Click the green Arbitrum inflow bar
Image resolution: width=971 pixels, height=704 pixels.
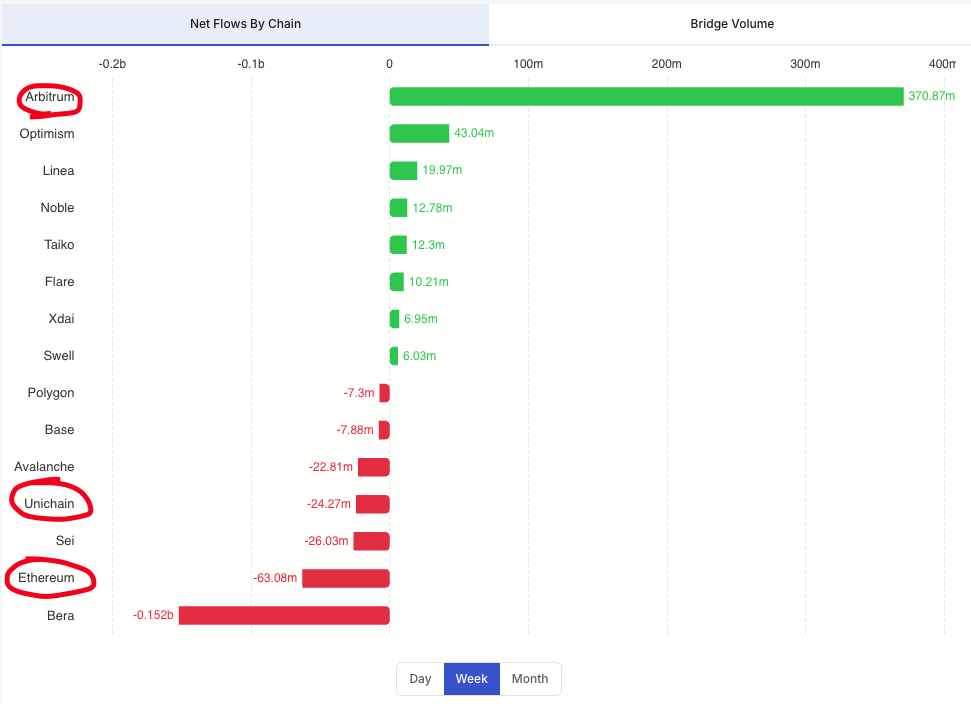[647, 96]
